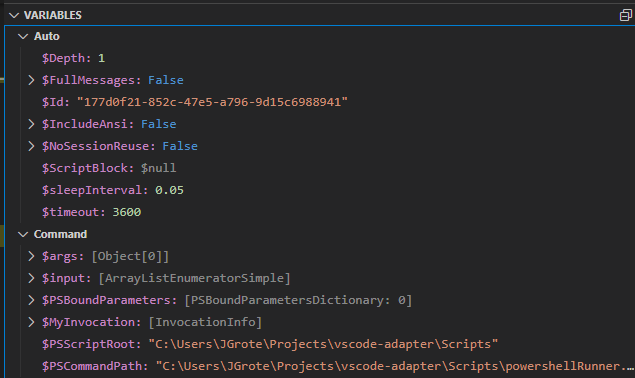635x378 pixels.
Task: Collapse the VARIABLES panel section
Action: pyautogui.click(x=14, y=15)
